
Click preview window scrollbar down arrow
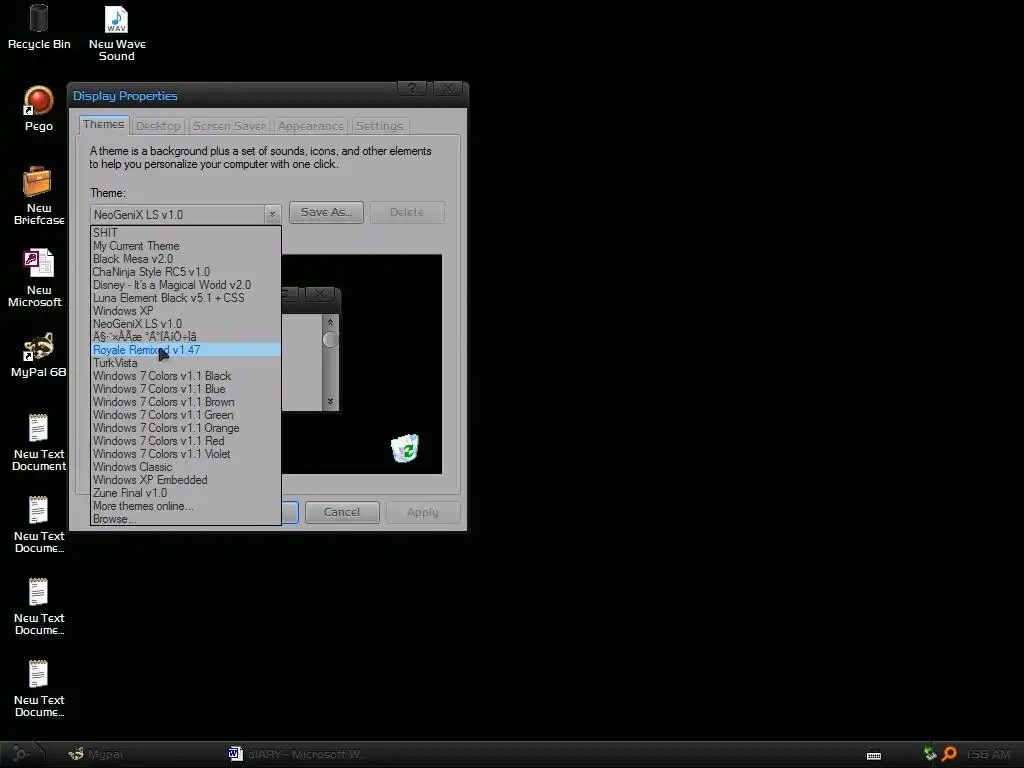(330, 402)
